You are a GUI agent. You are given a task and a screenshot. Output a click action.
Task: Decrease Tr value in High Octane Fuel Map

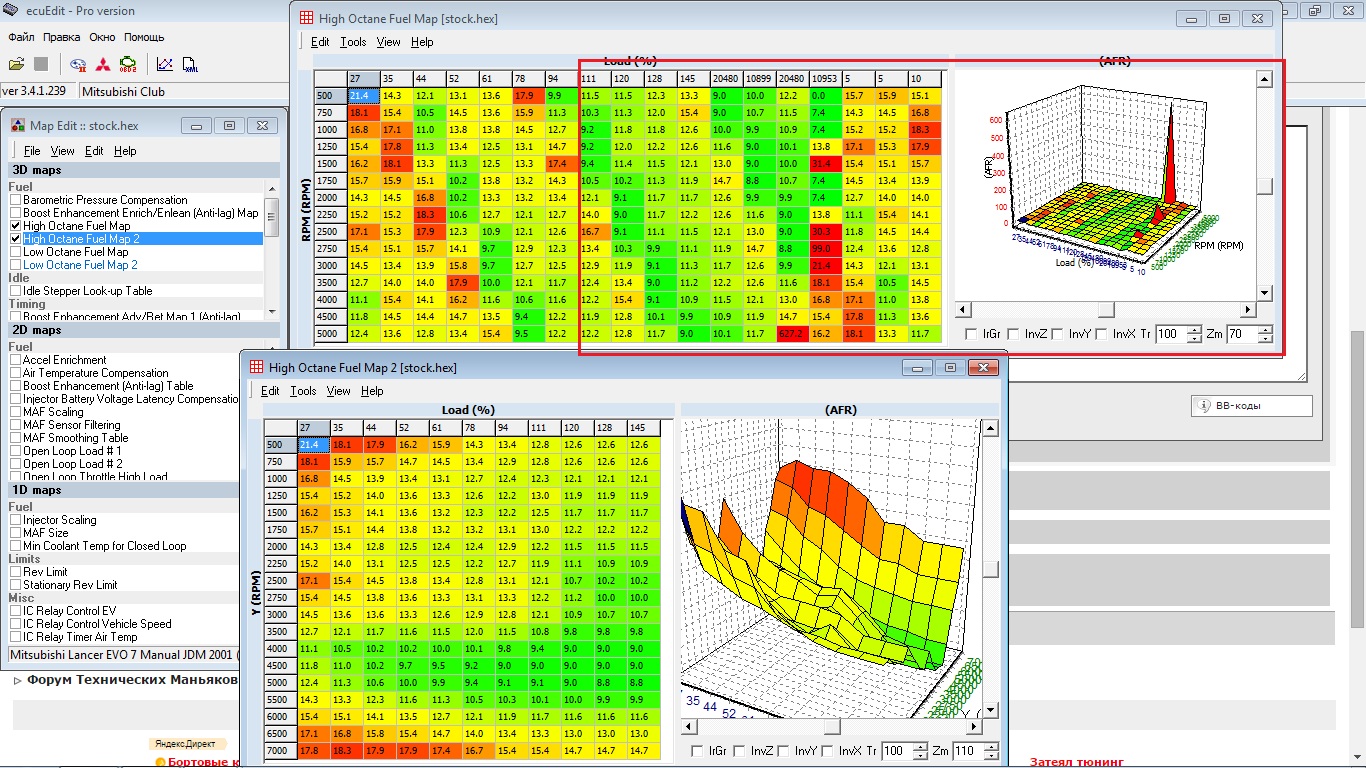(x=1193, y=339)
